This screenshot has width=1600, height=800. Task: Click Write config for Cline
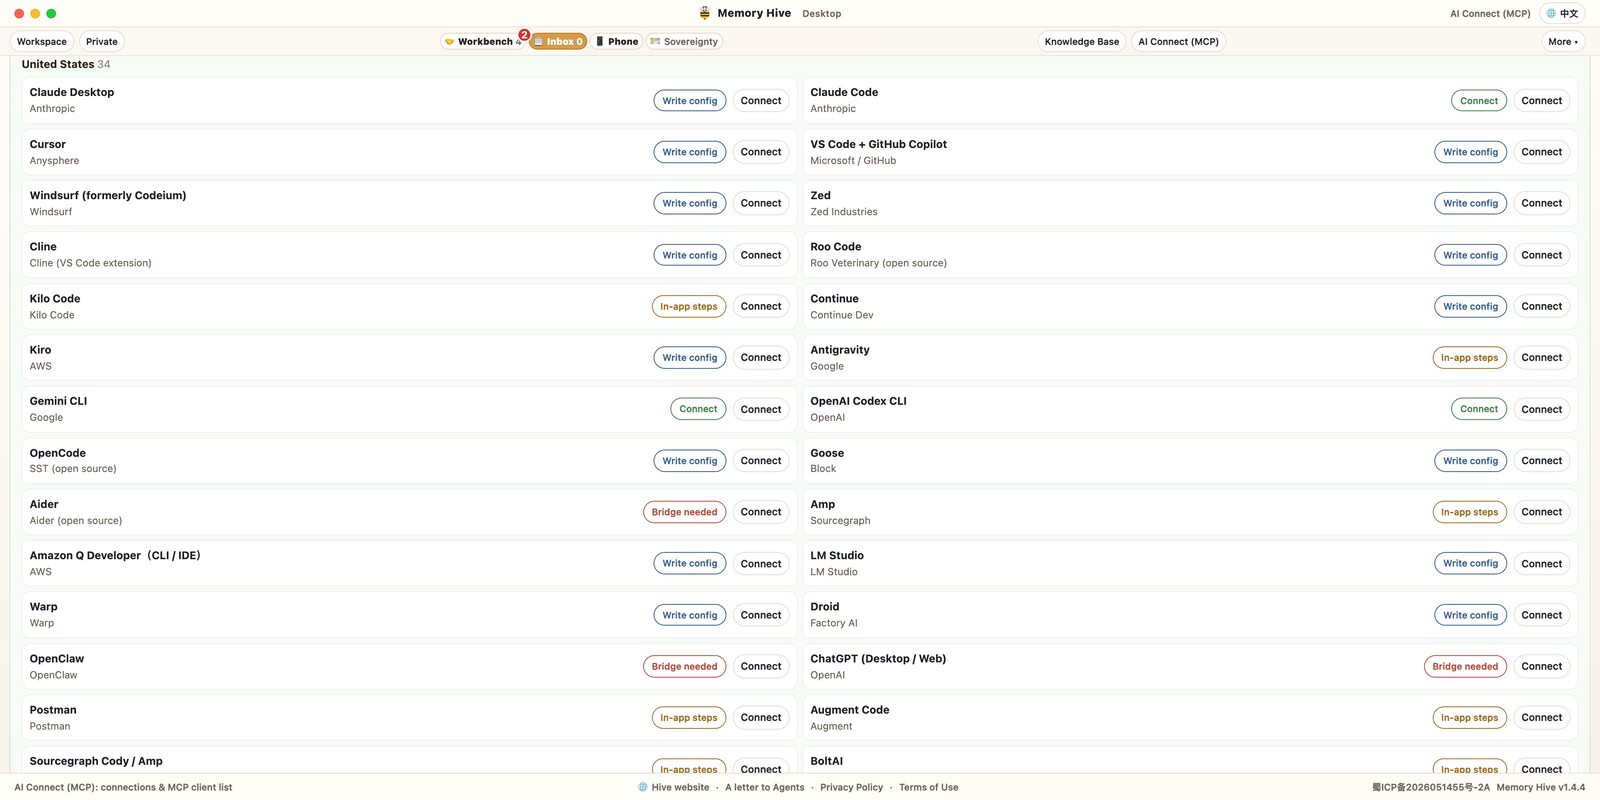690,255
